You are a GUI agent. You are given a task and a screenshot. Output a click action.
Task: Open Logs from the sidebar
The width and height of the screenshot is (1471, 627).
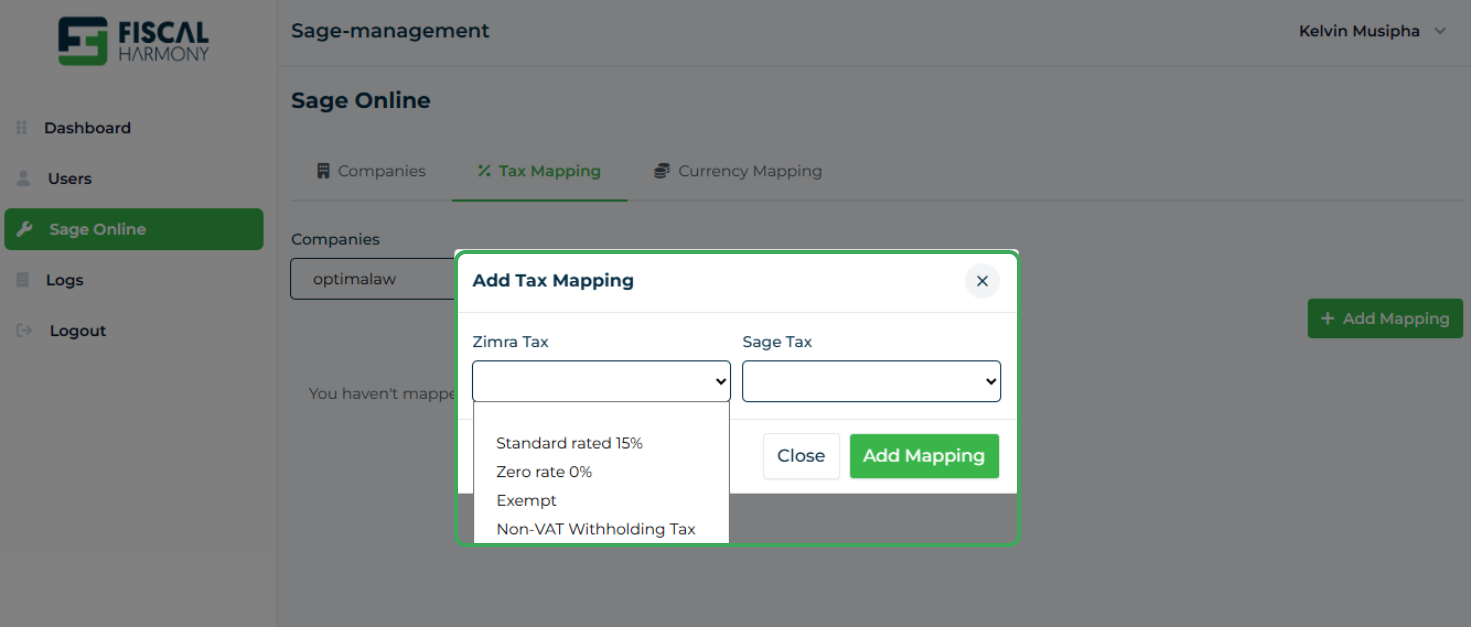coord(64,280)
